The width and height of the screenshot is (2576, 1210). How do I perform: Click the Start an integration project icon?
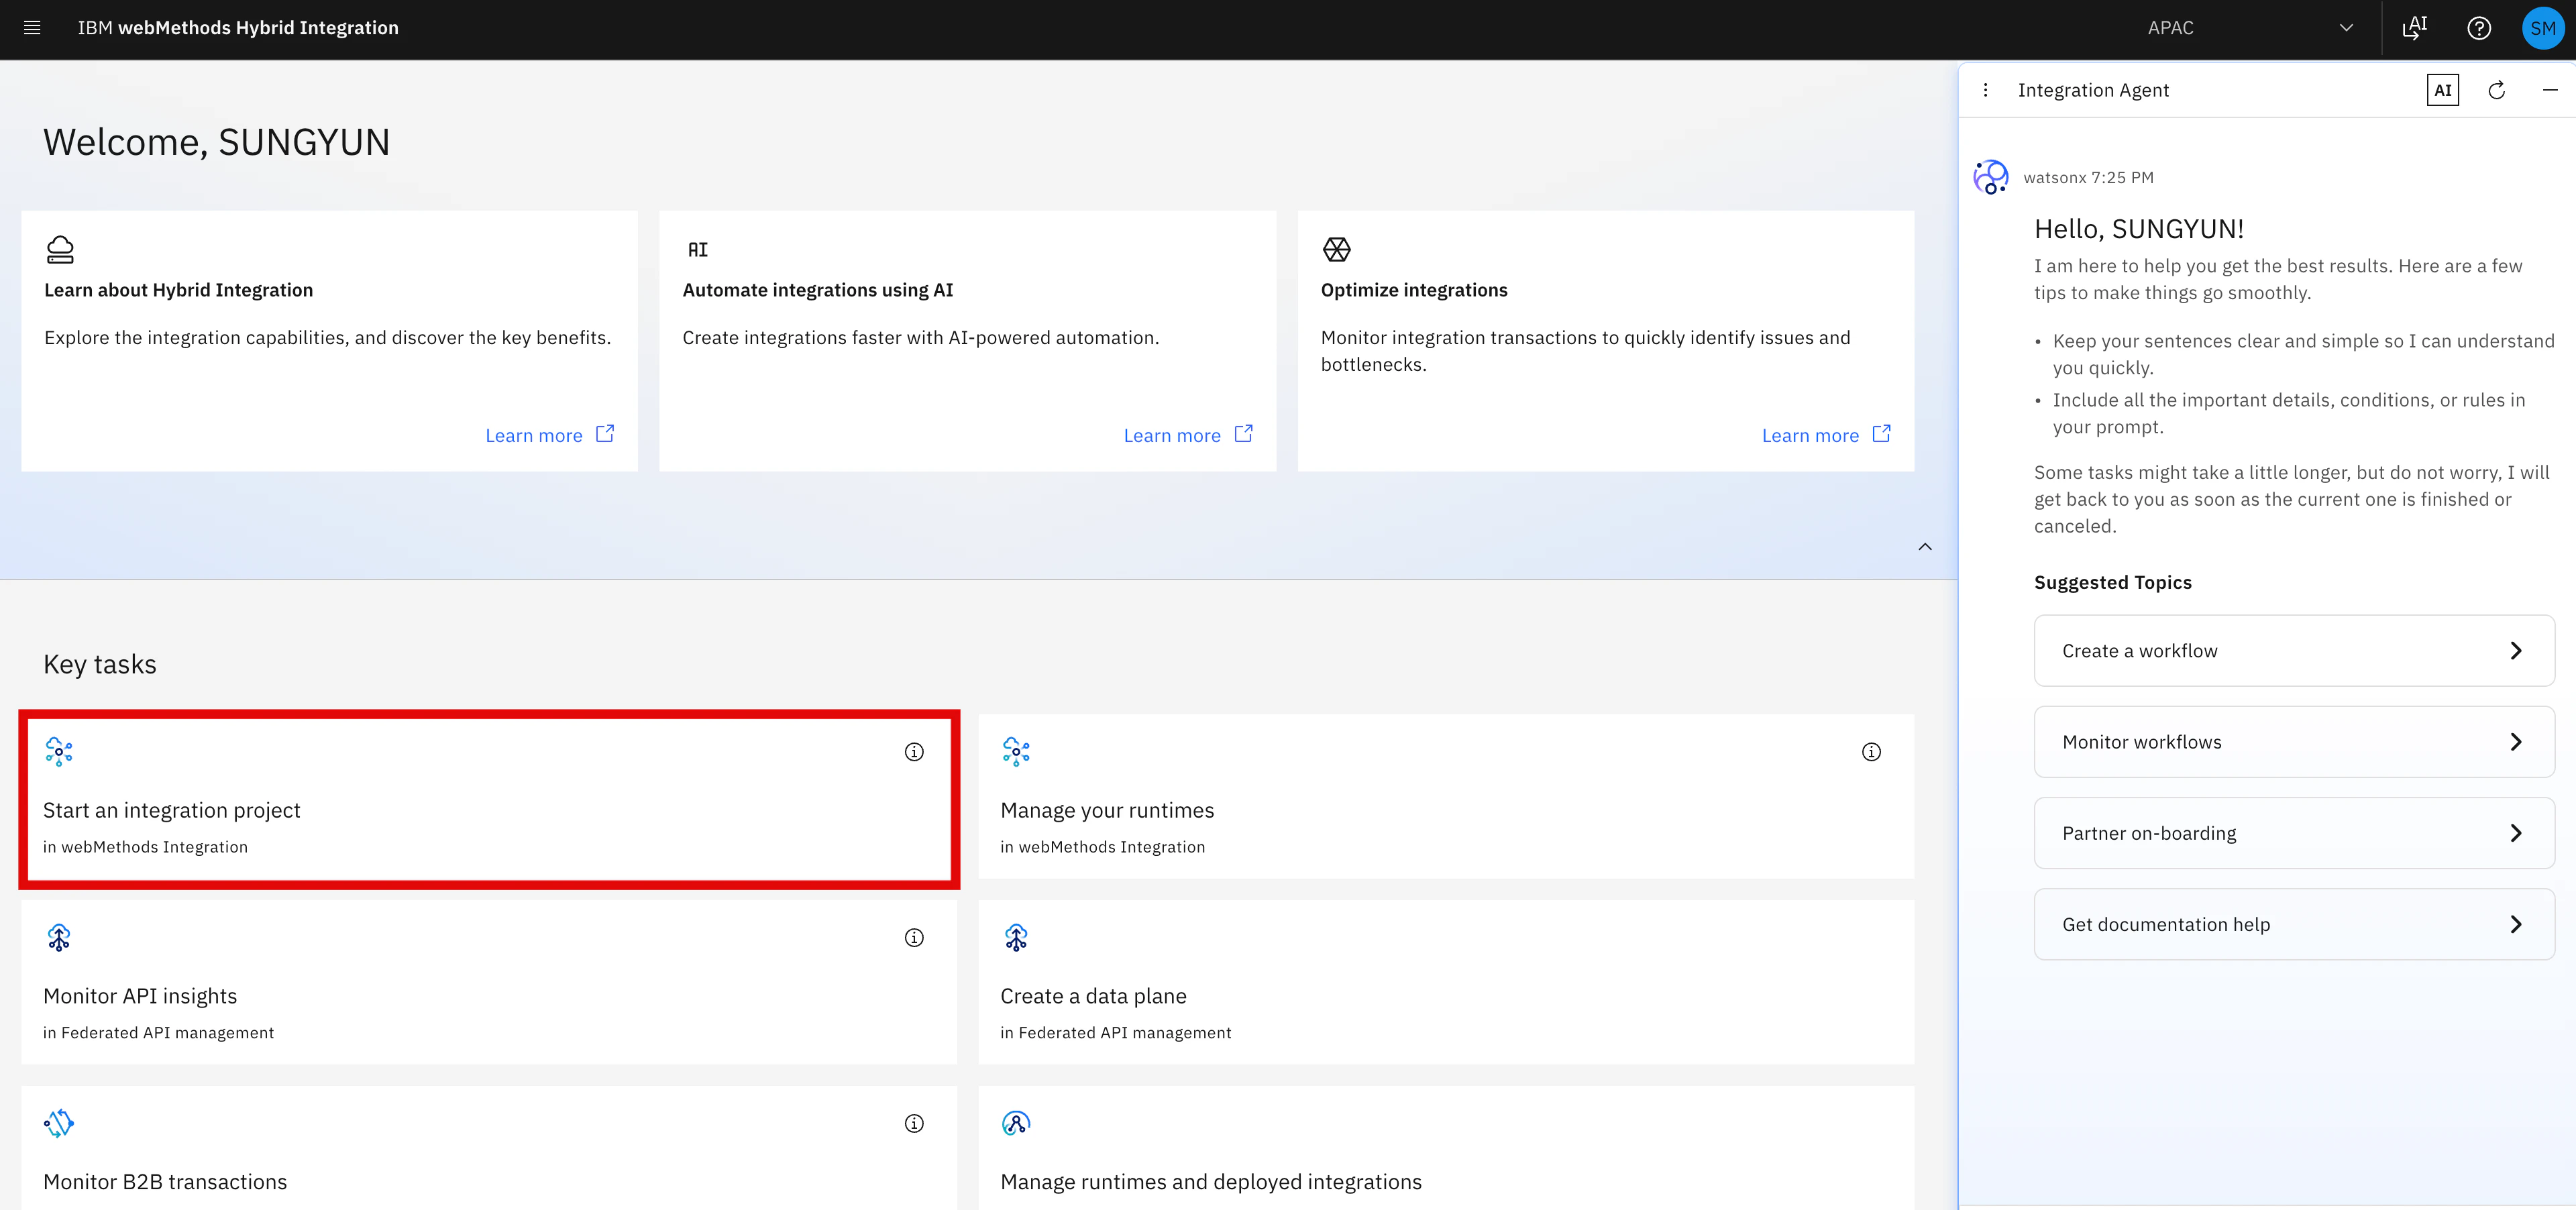coord(59,752)
